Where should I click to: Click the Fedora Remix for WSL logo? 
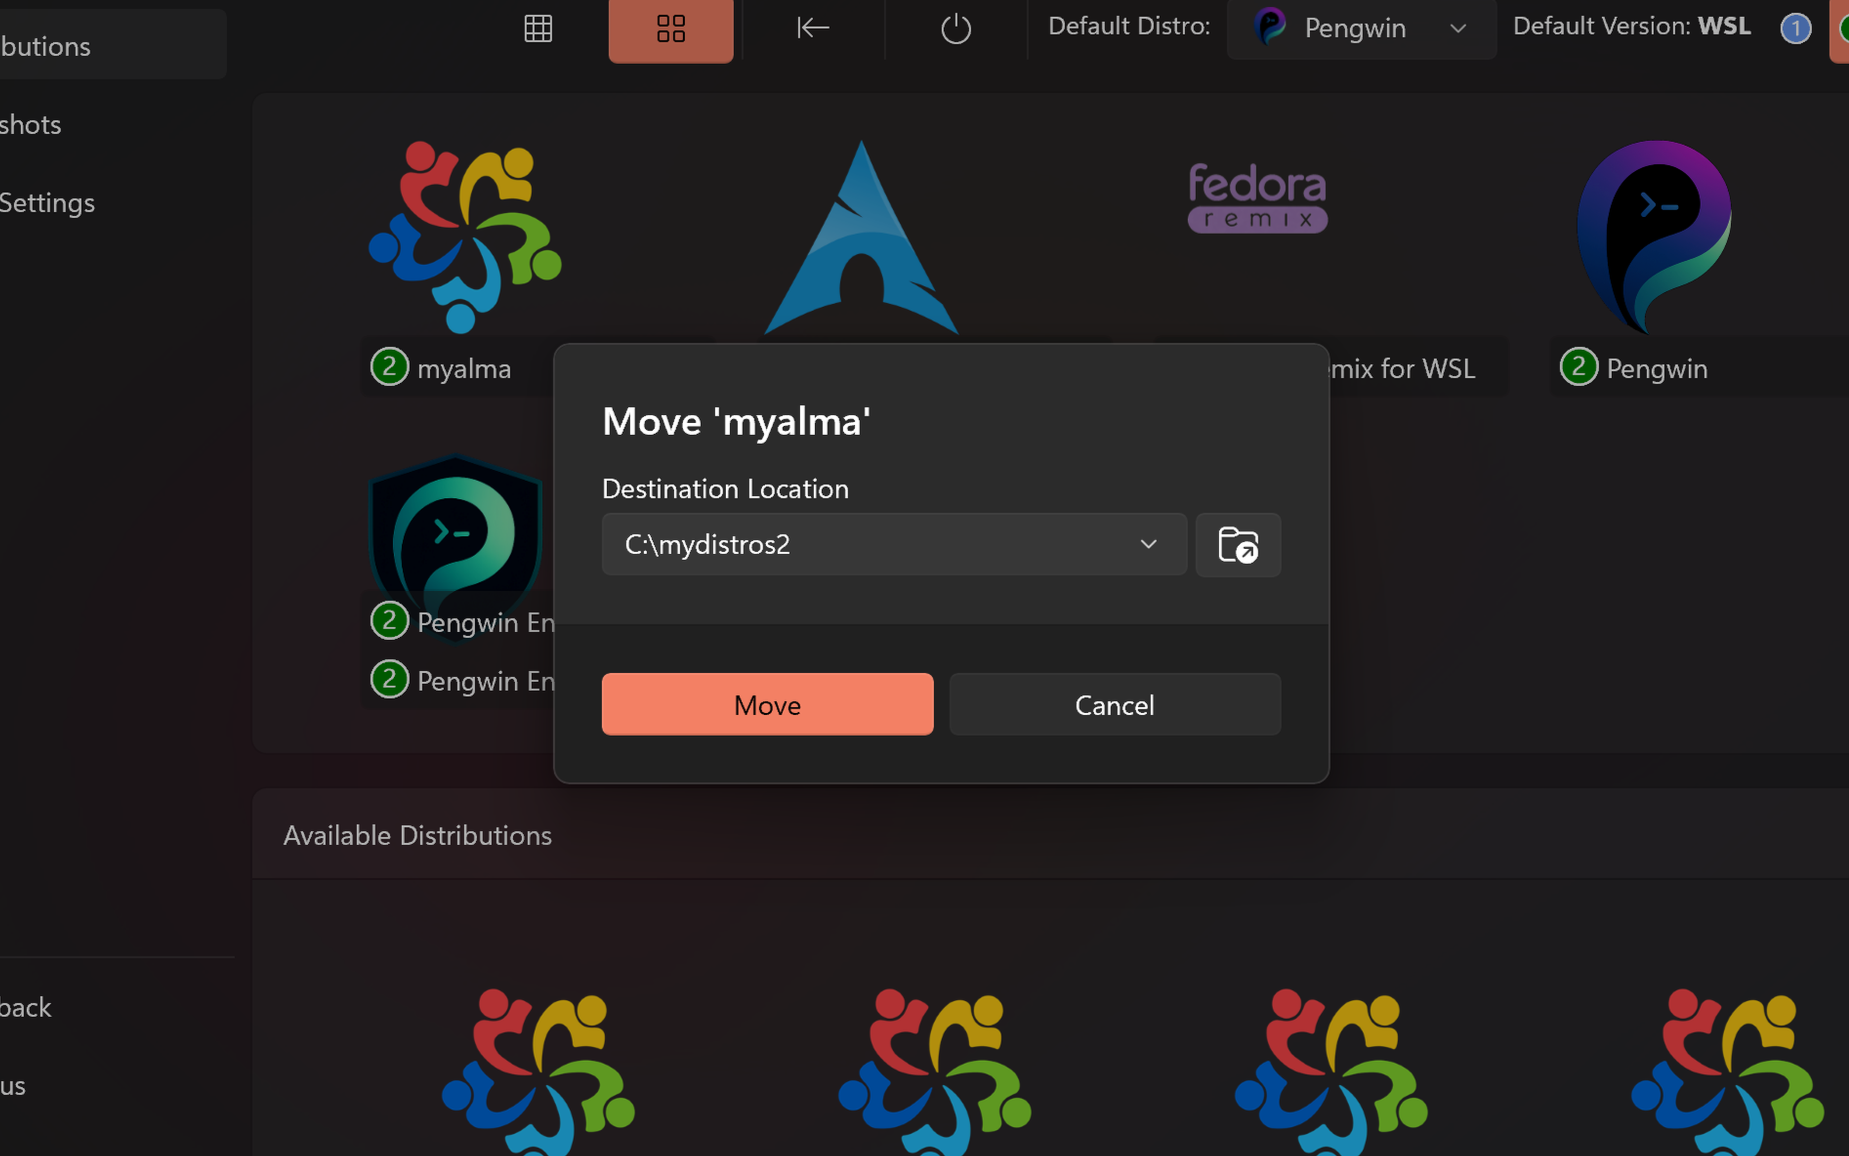[1256, 197]
